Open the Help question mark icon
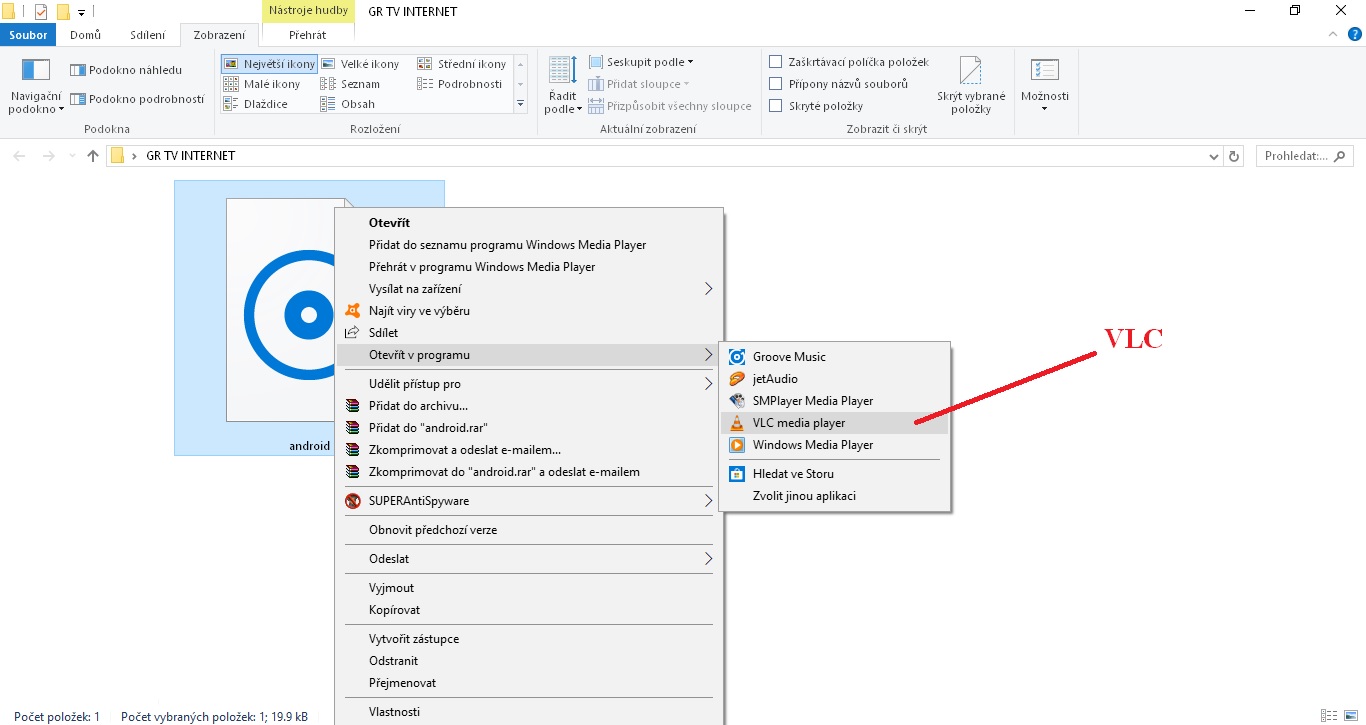Viewport: 1366px width, 725px height. (x=1354, y=35)
